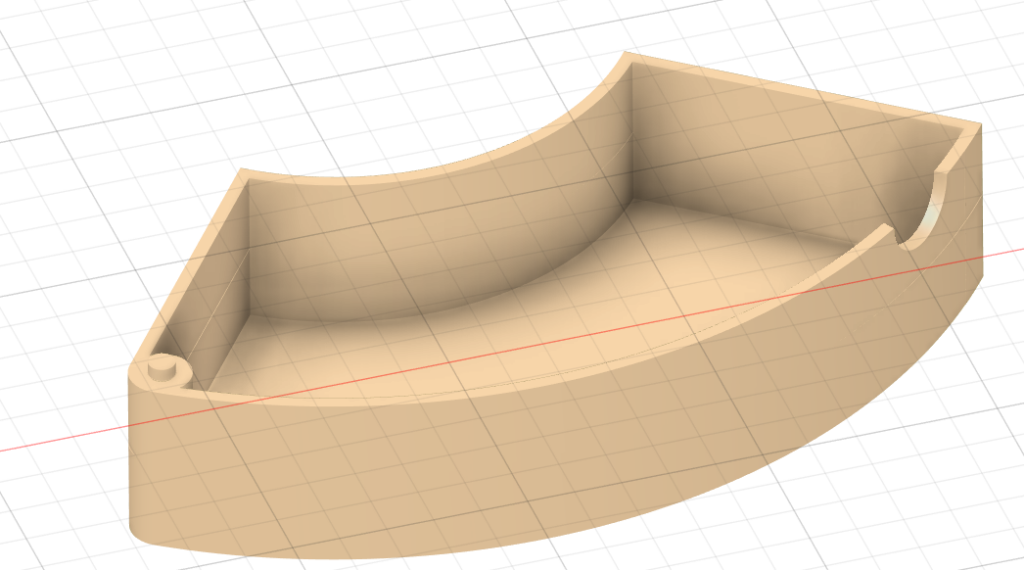
Task: Select the top corner joining left and back walls
Action: (x=242, y=175)
